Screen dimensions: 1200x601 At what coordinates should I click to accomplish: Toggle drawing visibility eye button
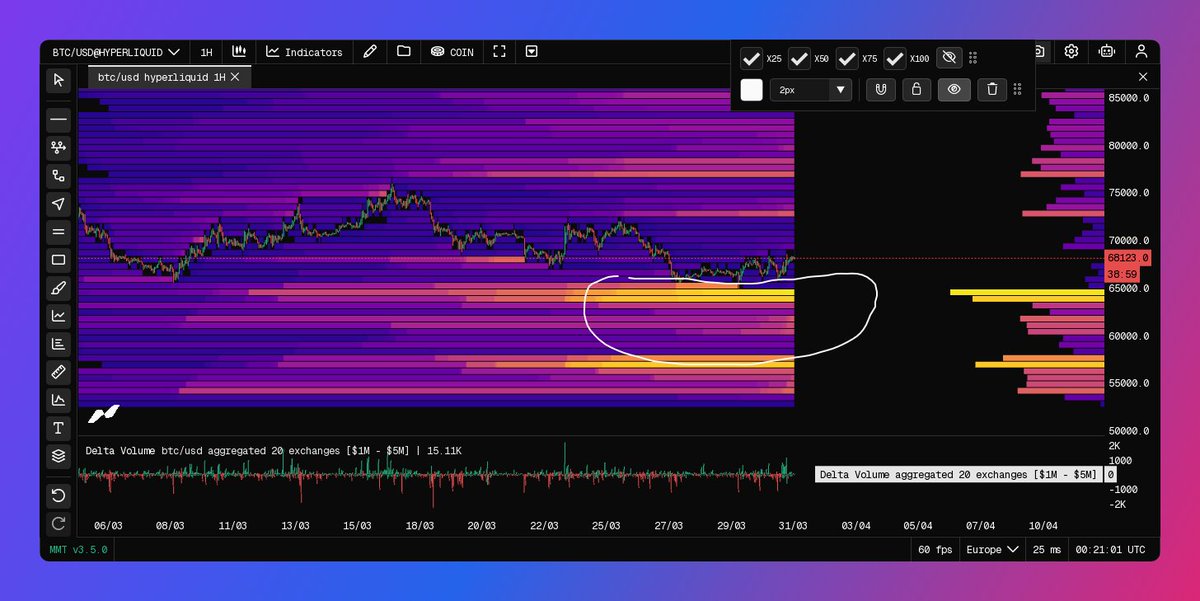point(954,89)
